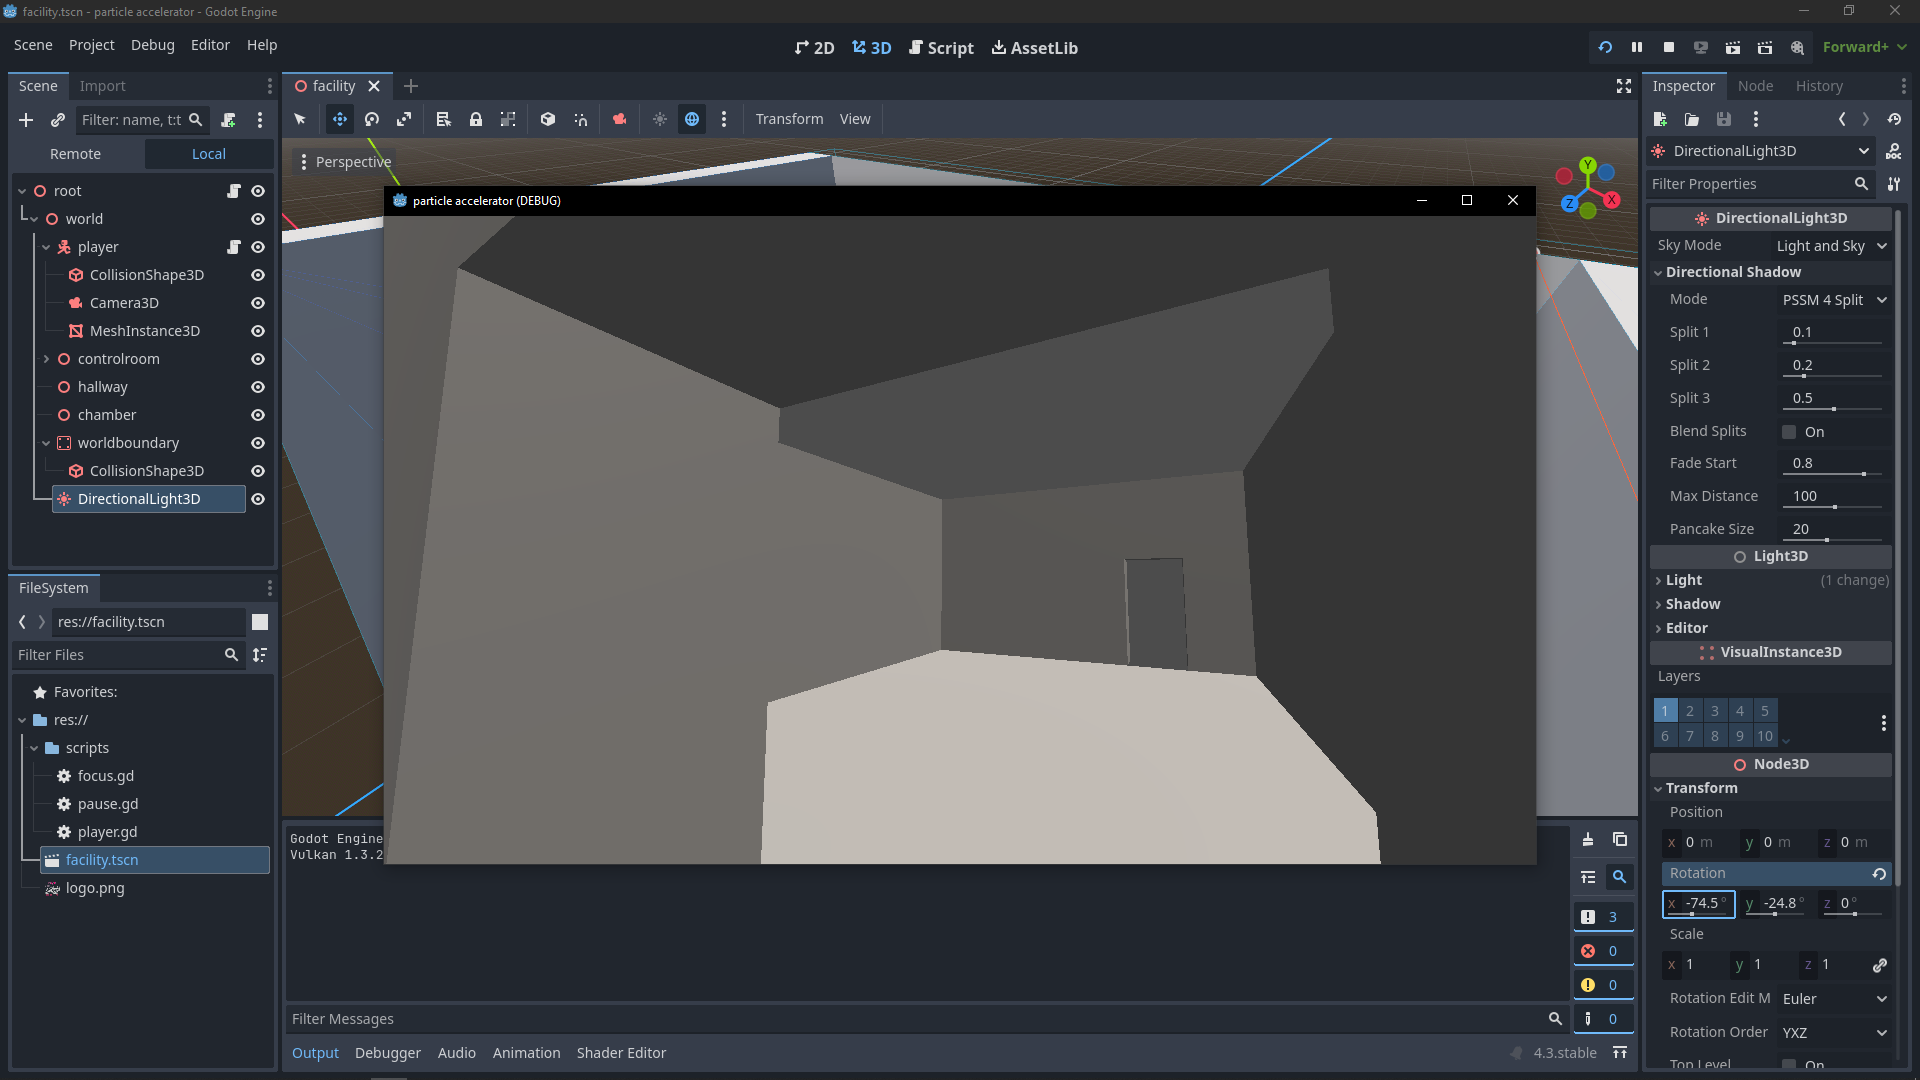The image size is (1920, 1080).
Task: Adjust the Max Distance slider
Action: (x=1834, y=507)
